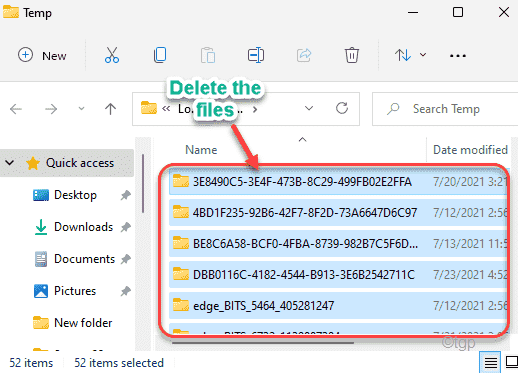The image size is (518, 373).
Task: Open Downloads in navigation pane
Action: click(x=83, y=227)
